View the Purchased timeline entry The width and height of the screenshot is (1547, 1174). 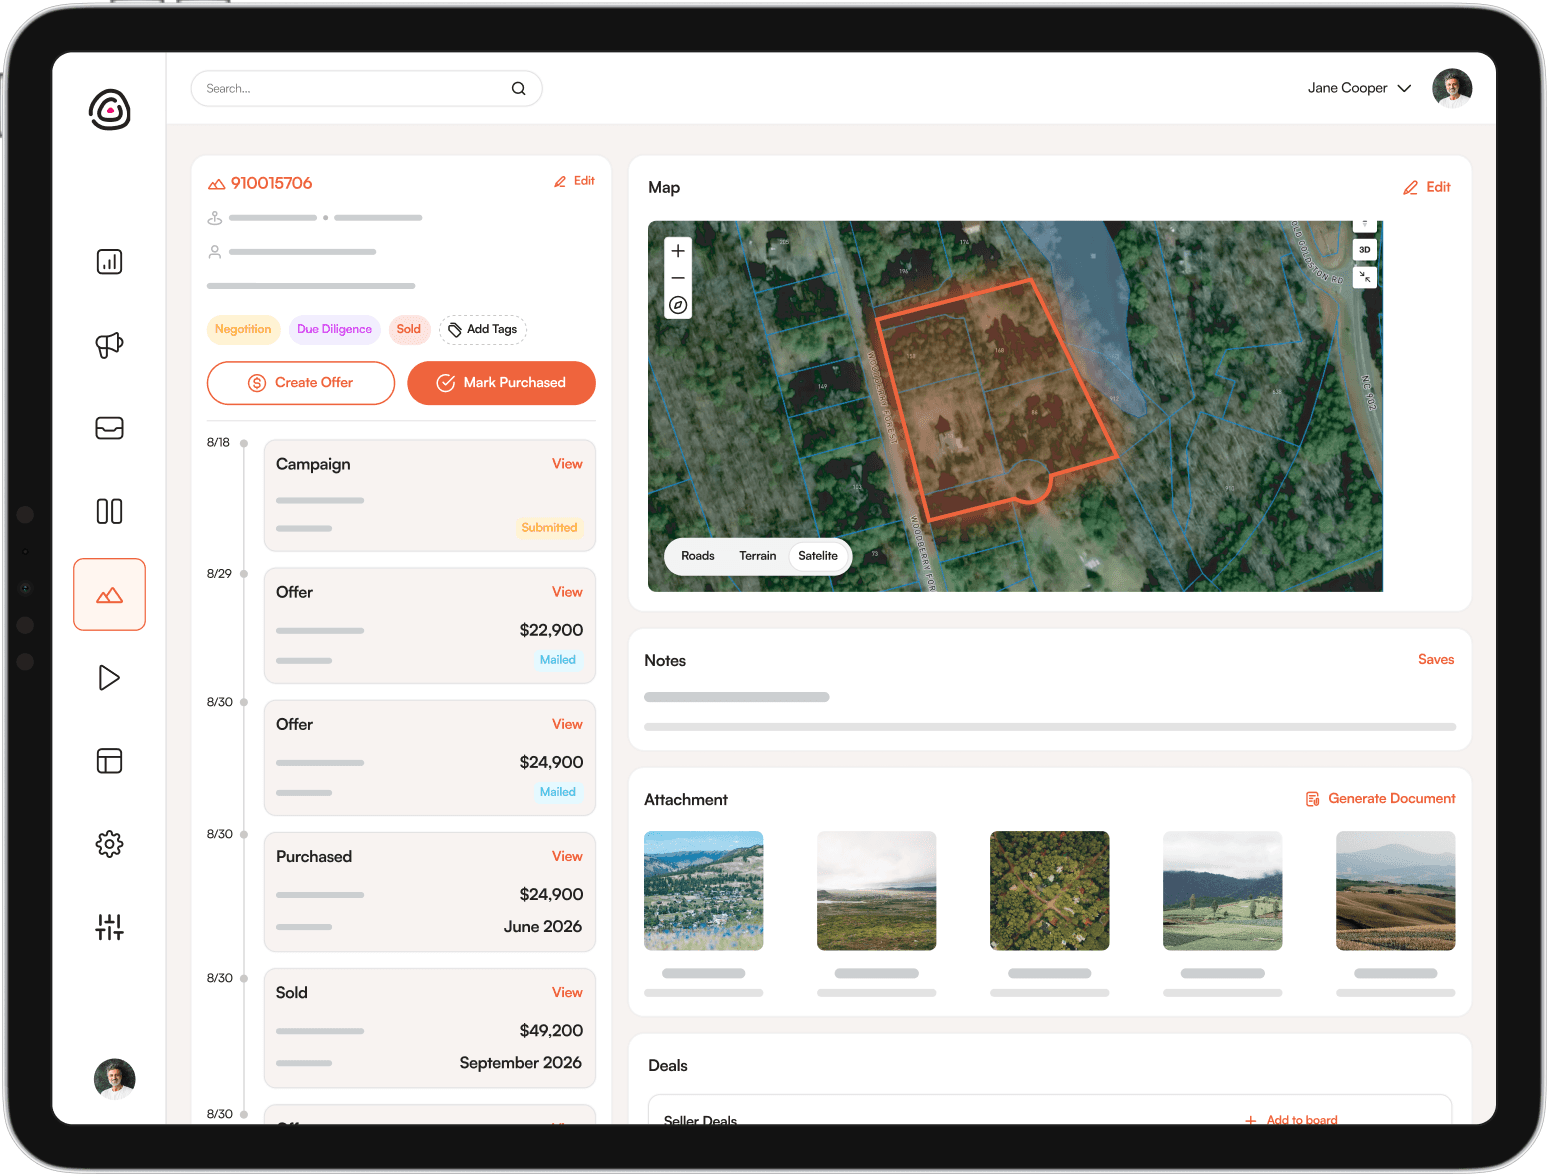pyautogui.click(x=567, y=856)
